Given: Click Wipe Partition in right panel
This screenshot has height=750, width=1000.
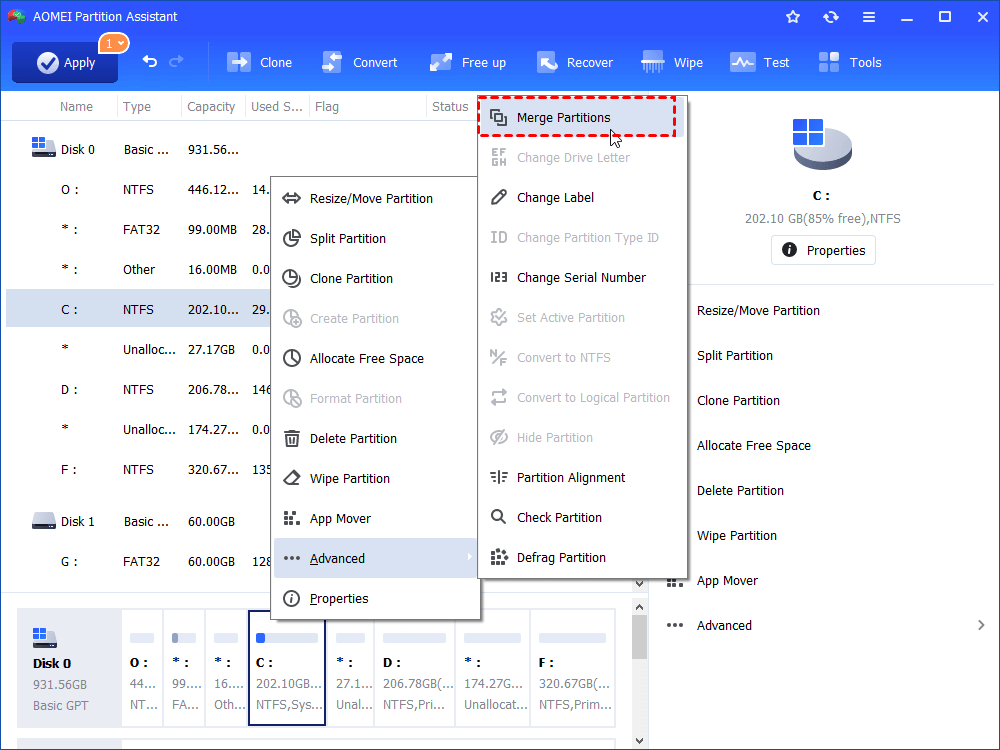Looking at the screenshot, I should click(x=737, y=536).
